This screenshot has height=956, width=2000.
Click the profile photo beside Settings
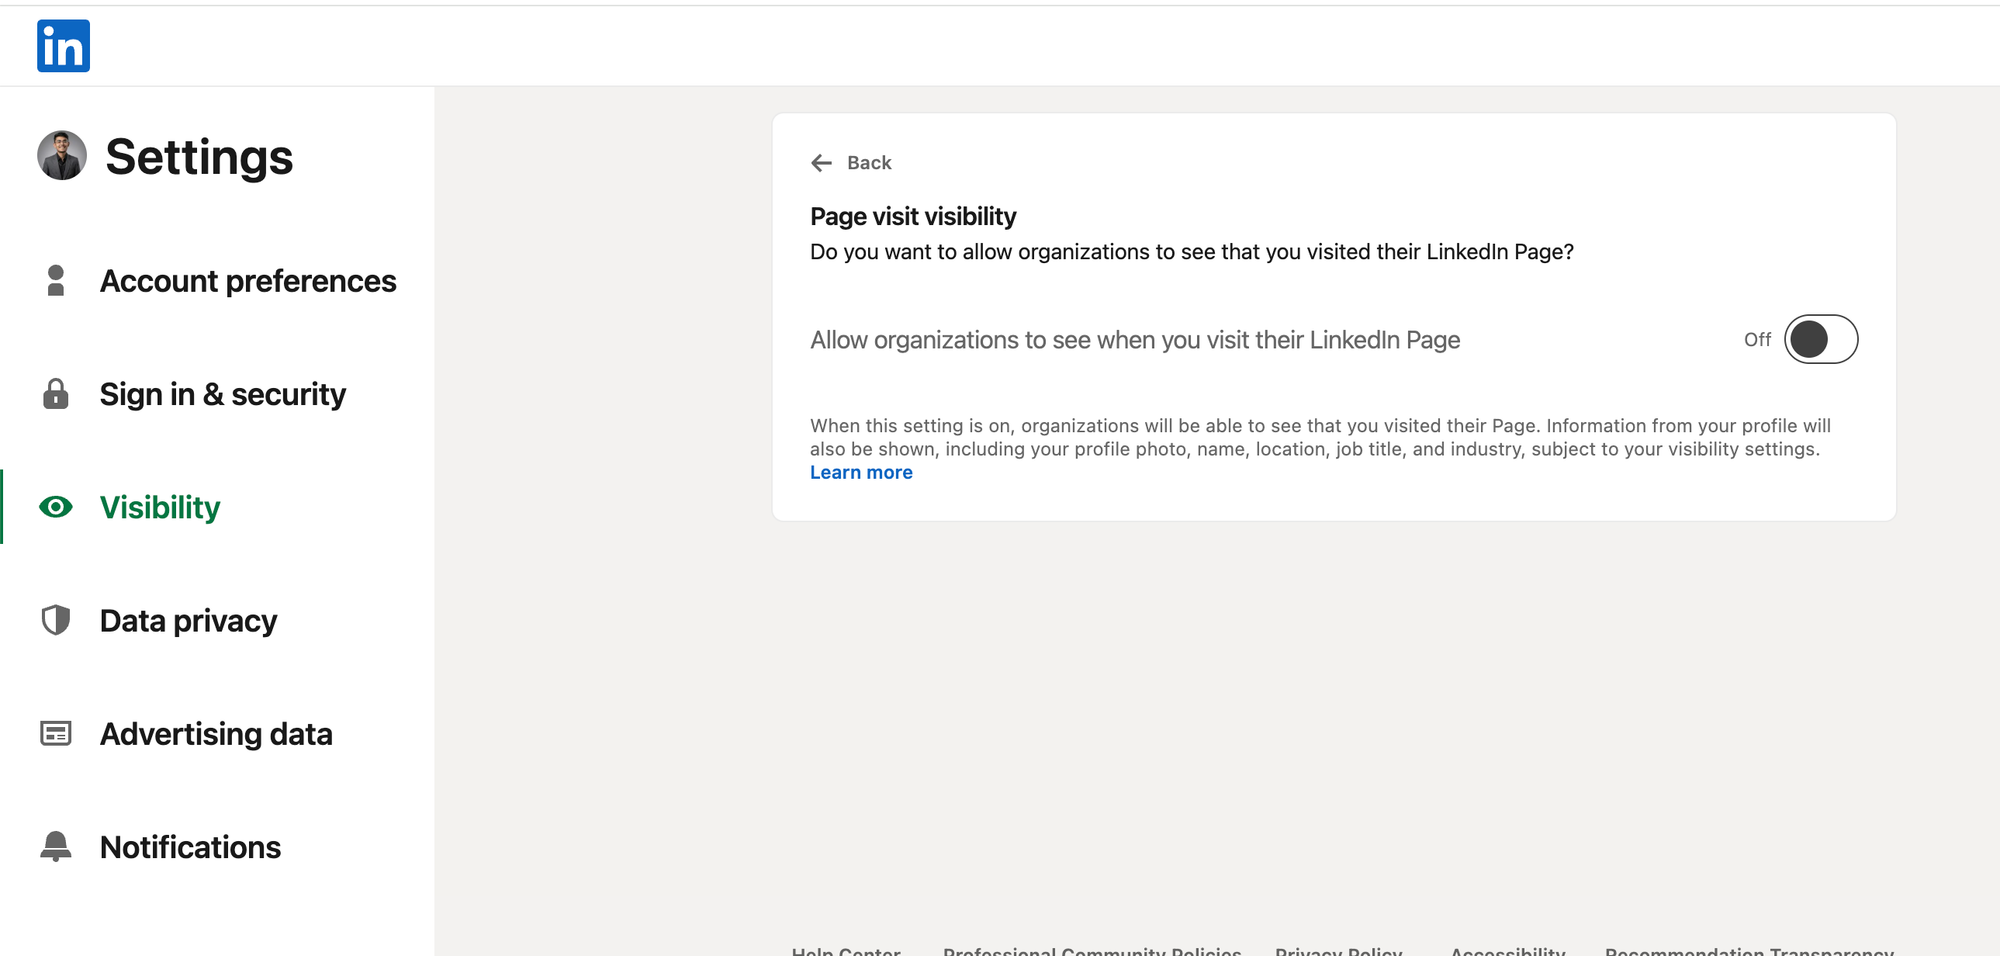coord(62,156)
